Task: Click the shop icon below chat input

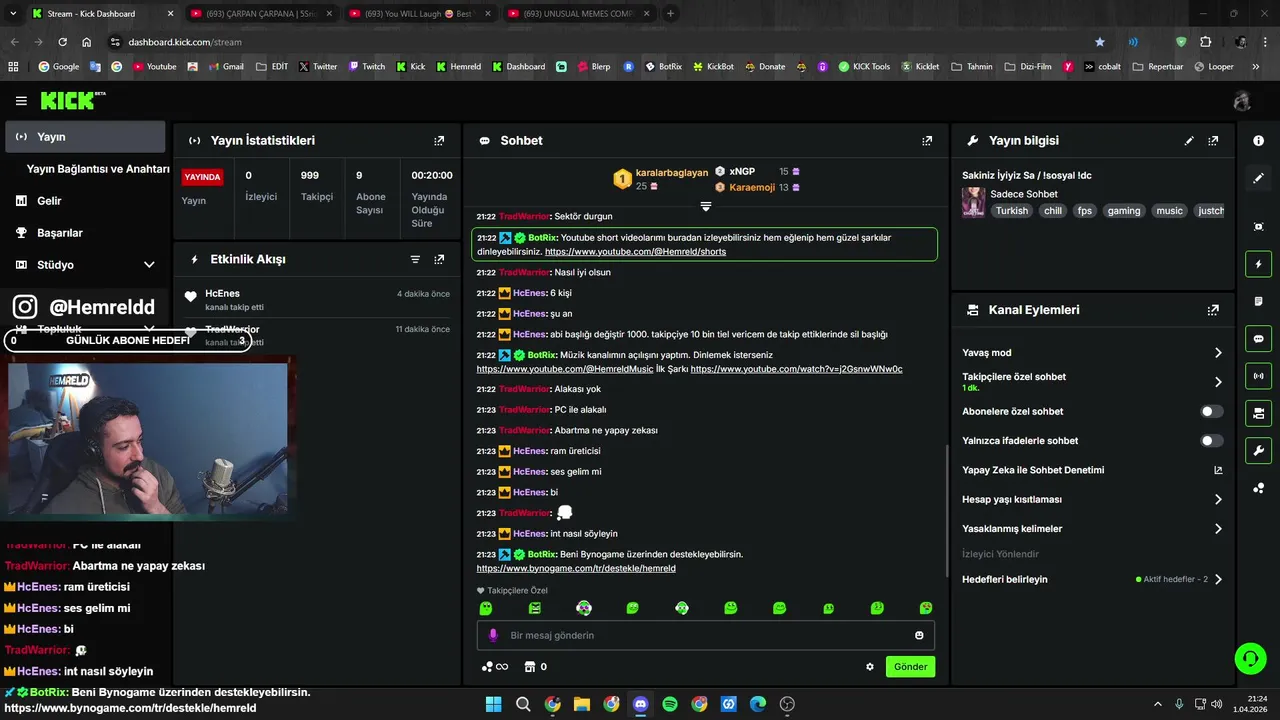Action: (530, 667)
